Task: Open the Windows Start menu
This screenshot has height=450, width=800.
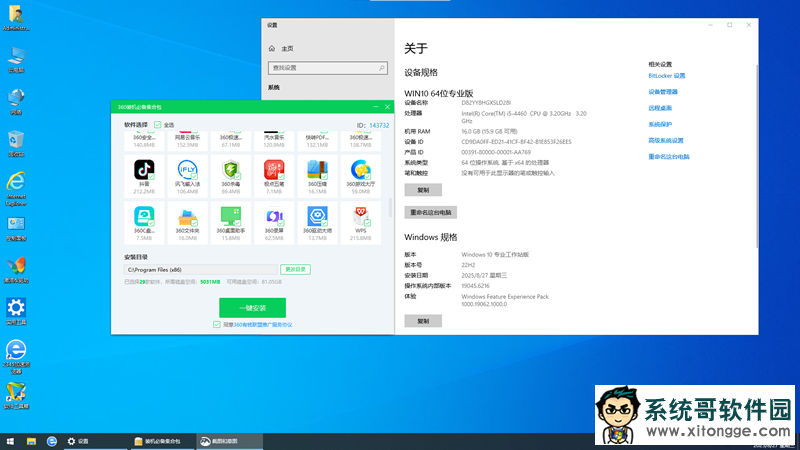Action: coord(10,441)
